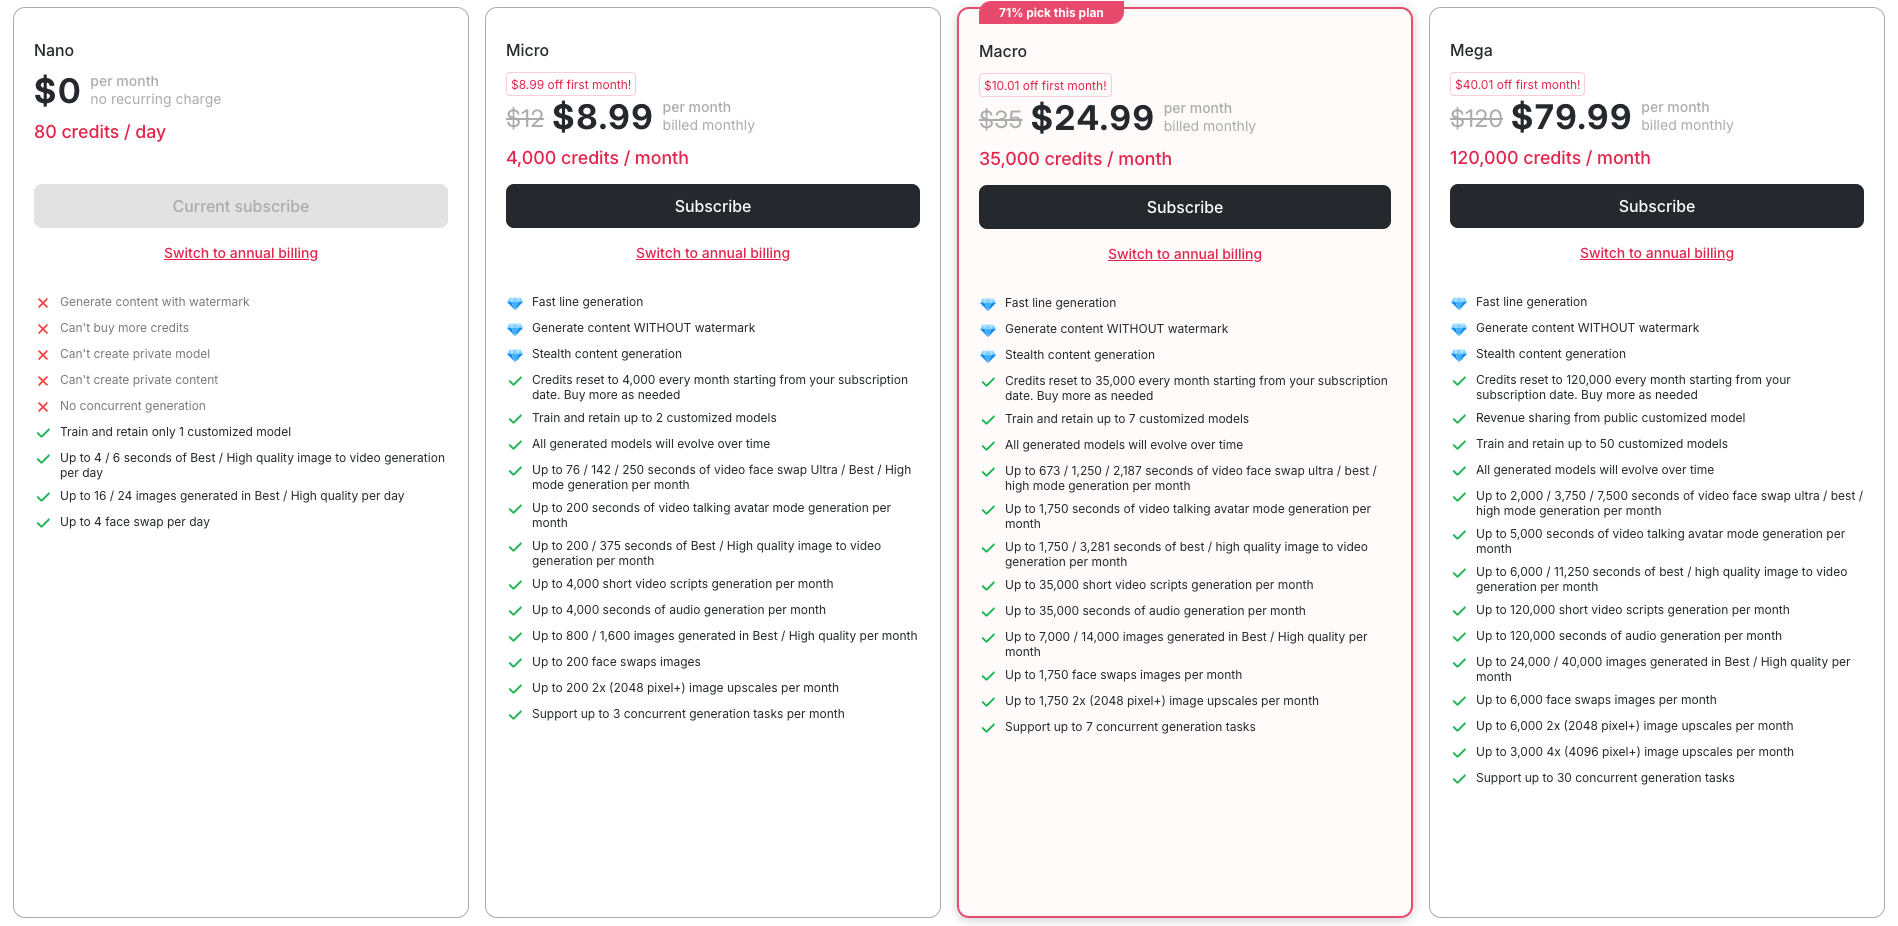Switch Mega plan to annual billing
The height and width of the screenshot is (926, 1898).
1656,253
